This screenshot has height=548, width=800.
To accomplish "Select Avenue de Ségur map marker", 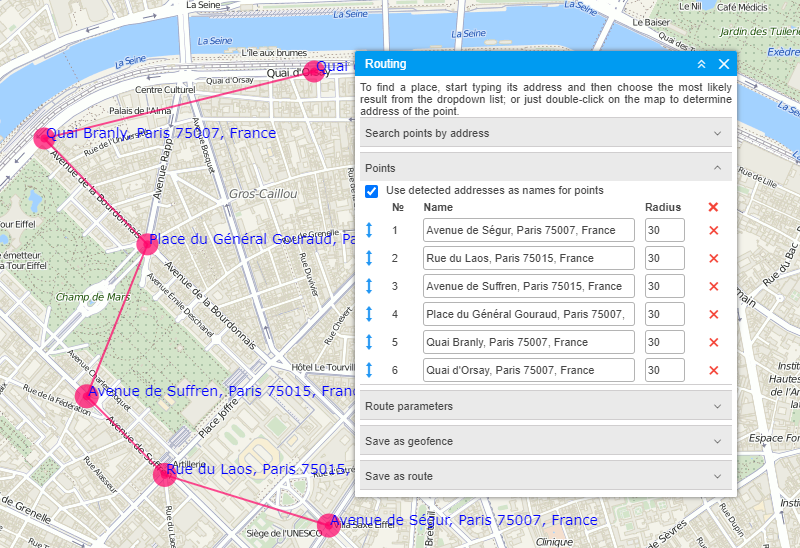I will (329, 526).
